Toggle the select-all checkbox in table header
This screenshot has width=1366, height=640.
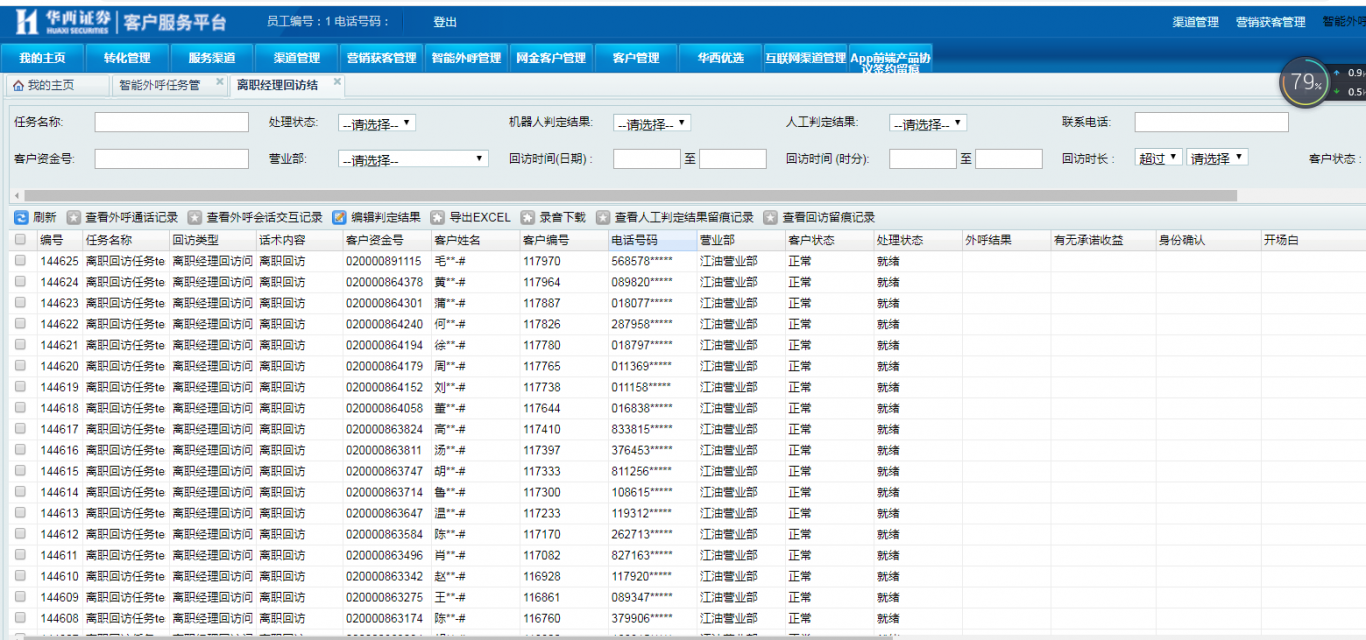20,240
